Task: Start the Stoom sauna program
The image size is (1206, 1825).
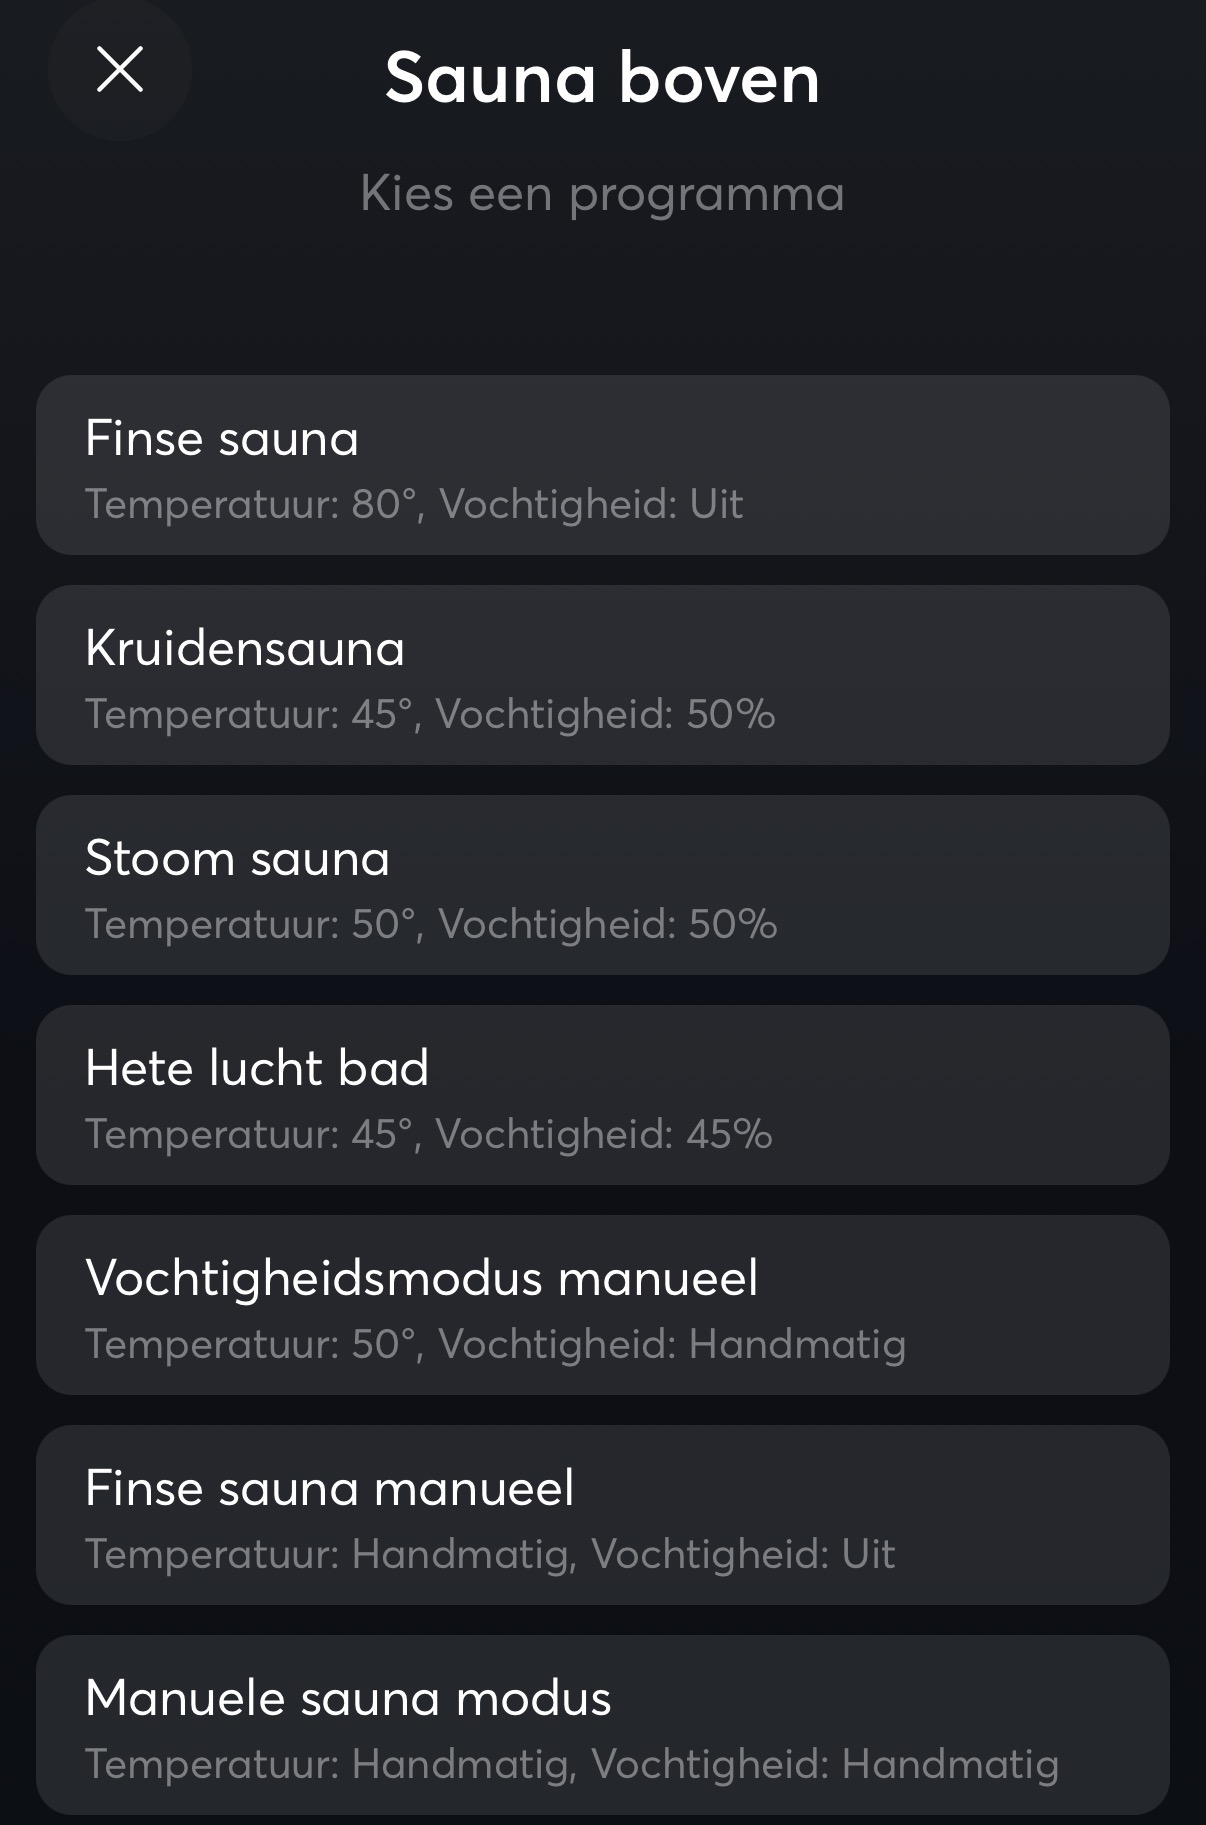Action: (x=602, y=885)
